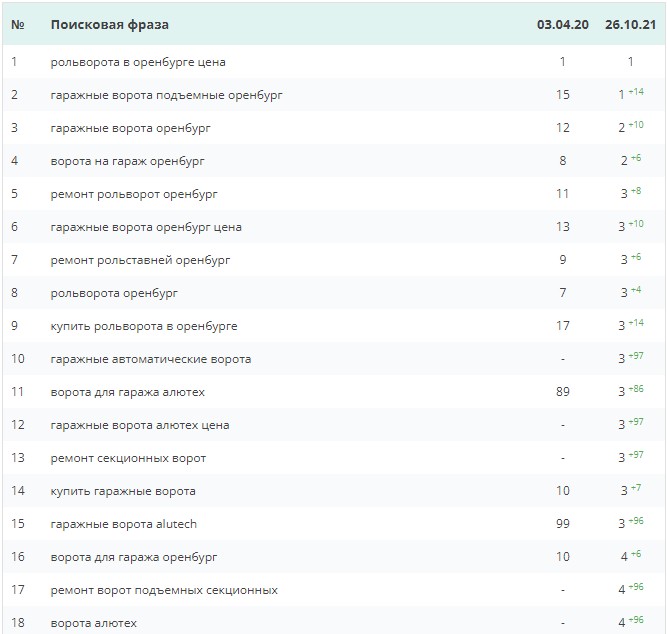Screen dimensions: 667x634
Task: Open phrase "ремонт секционных ворот"
Action: pyautogui.click(x=128, y=458)
